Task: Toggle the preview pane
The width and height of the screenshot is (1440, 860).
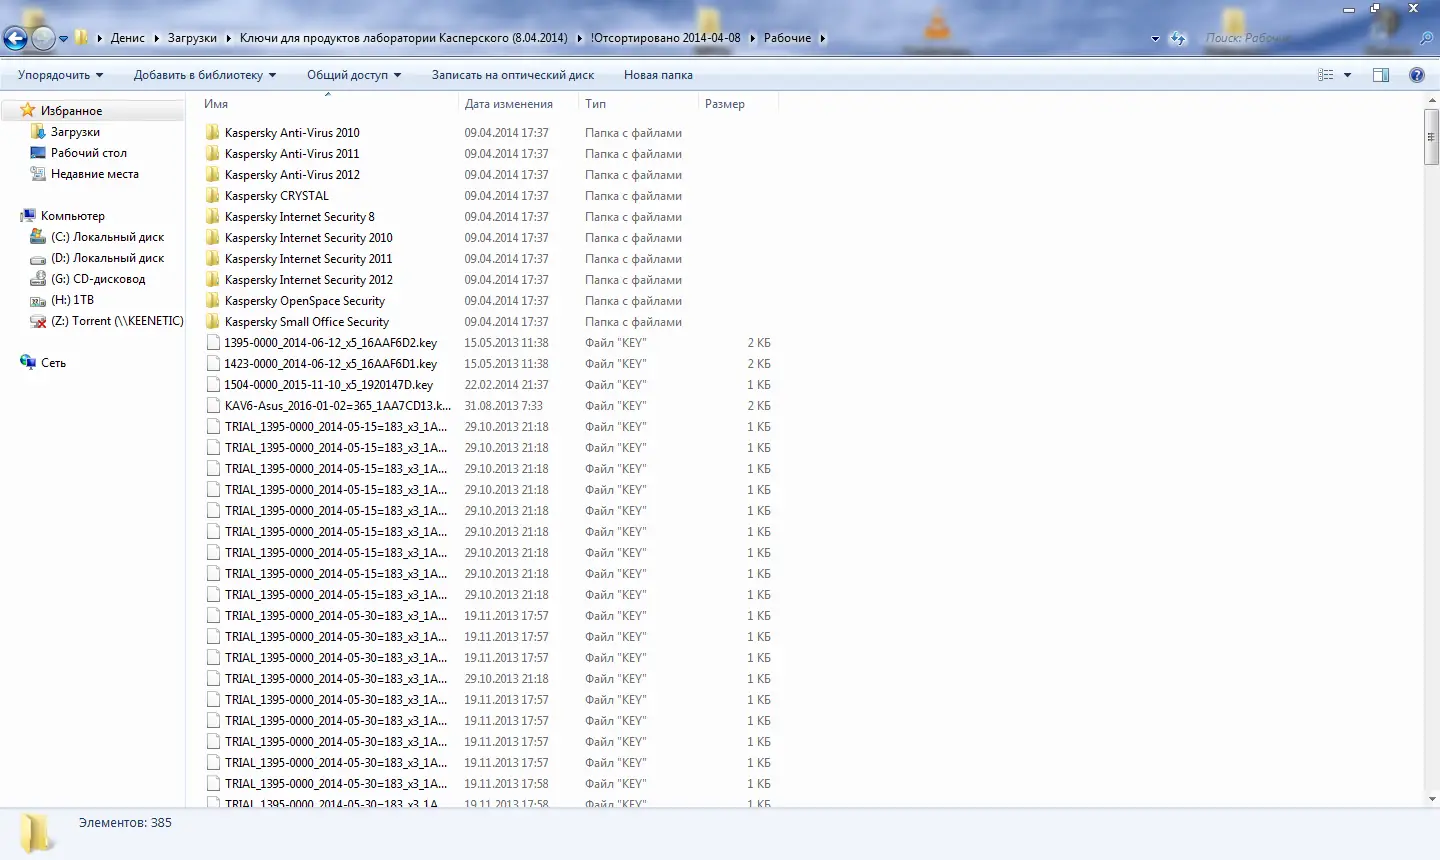Action: [x=1381, y=75]
